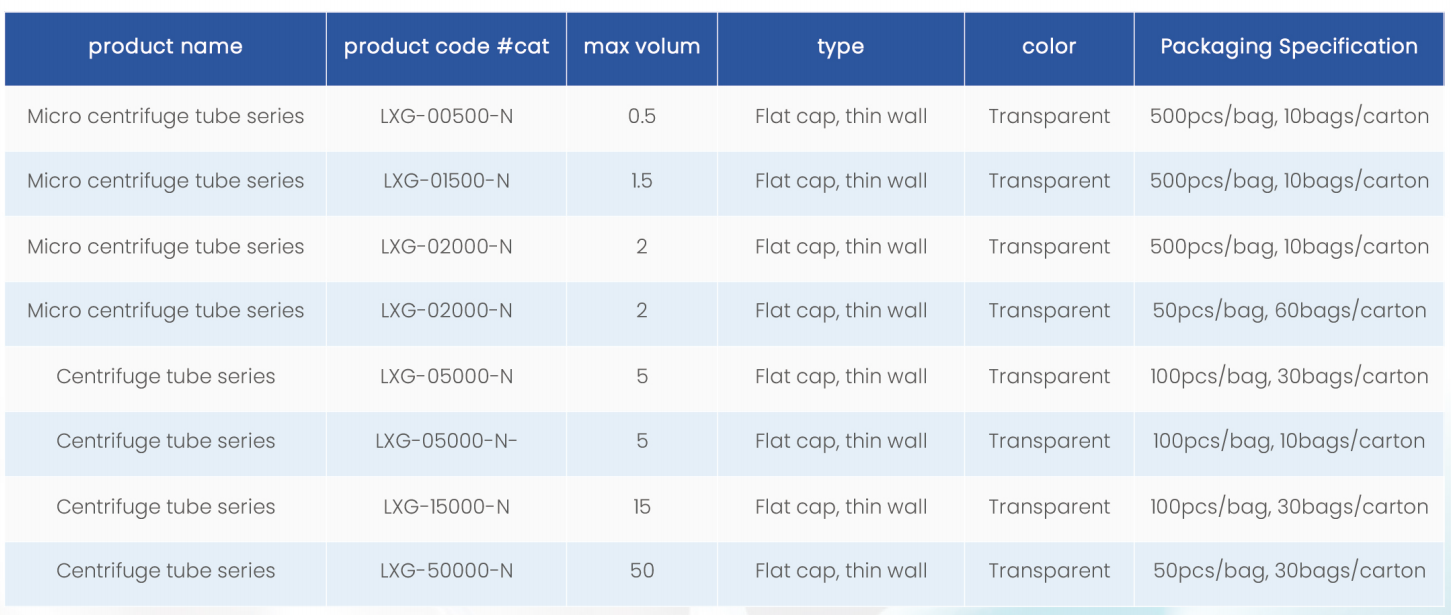Select product code LXG-00500-N
The width and height of the screenshot is (1451, 615).
click(446, 117)
